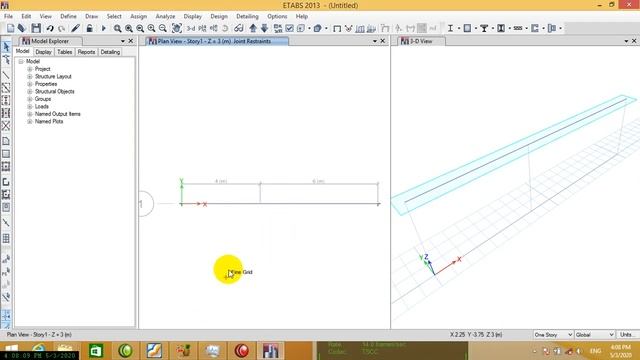
Task: Click the I-beam steel frame icon
Action: click(450, 28)
